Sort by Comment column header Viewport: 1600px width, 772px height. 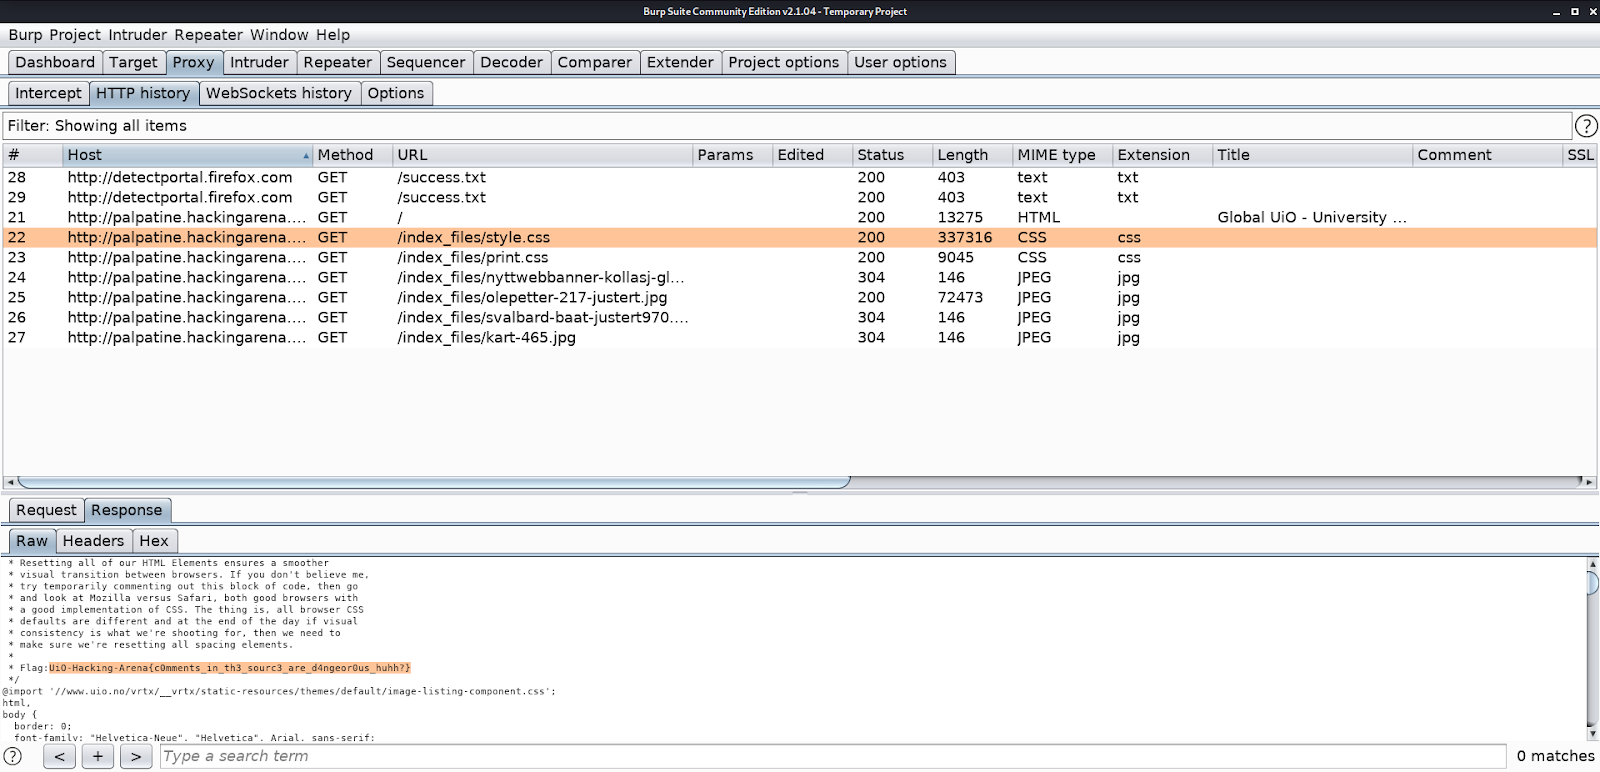click(x=1488, y=155)
